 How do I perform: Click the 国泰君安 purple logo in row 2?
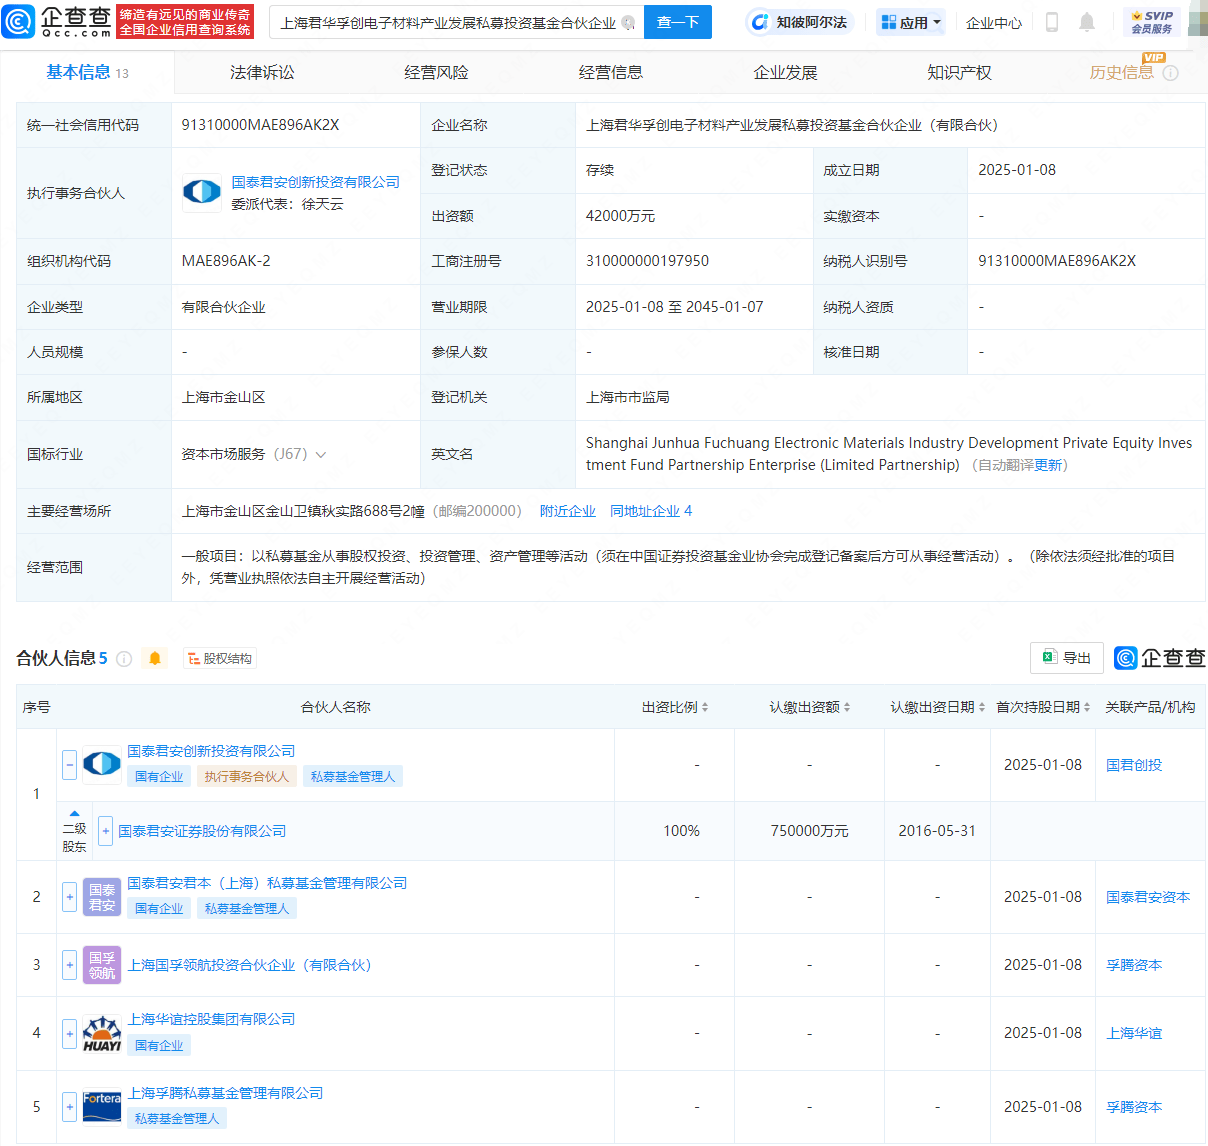pyautogui.click(x=102, y=897)
